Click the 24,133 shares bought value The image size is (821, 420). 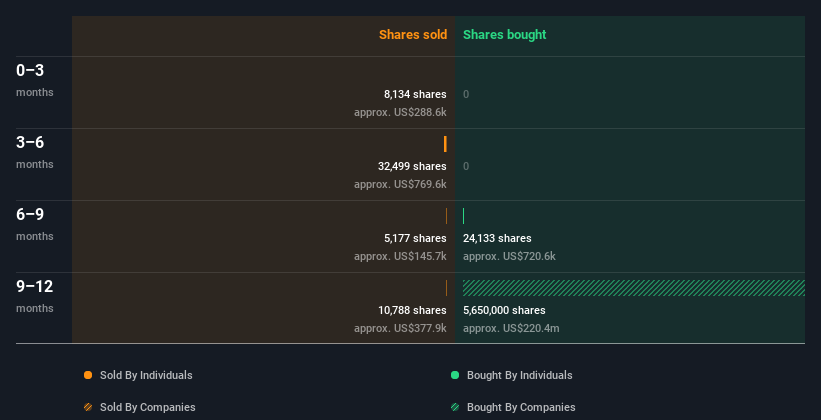[497, 238]
